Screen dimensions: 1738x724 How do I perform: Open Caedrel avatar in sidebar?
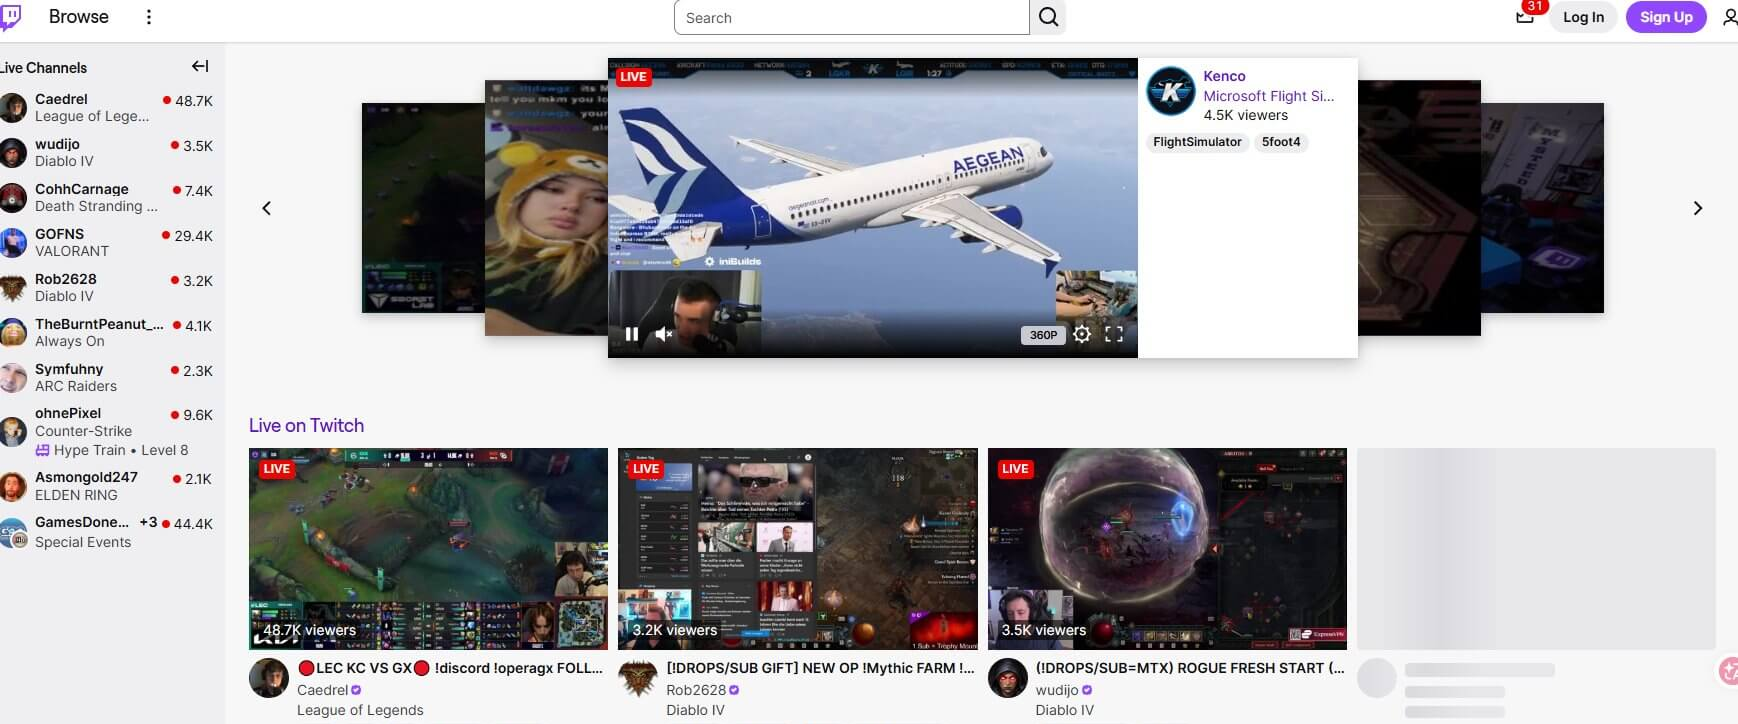click(x=13, y=107)
